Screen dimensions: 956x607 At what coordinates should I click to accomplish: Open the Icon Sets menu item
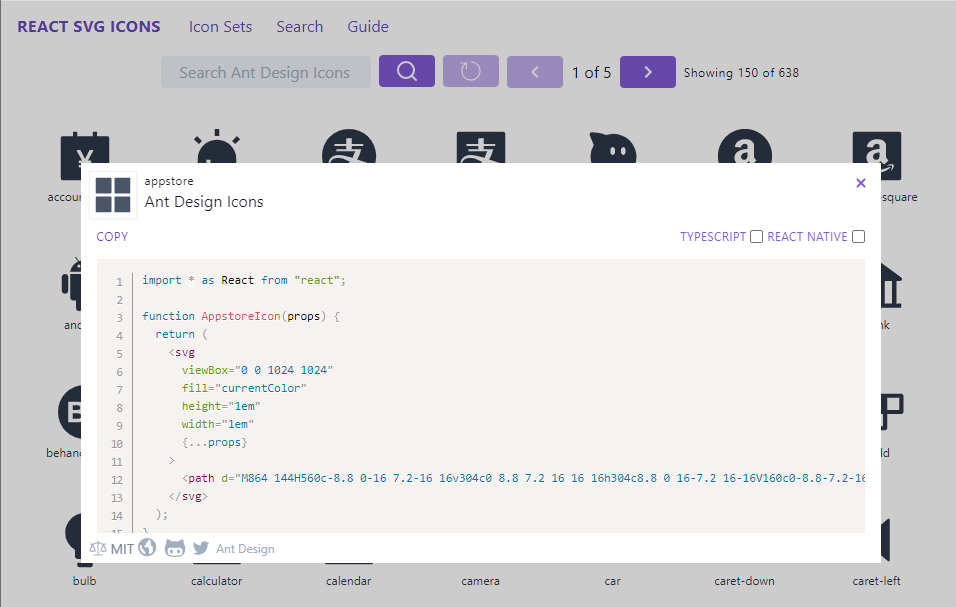(x=220, y=27)
